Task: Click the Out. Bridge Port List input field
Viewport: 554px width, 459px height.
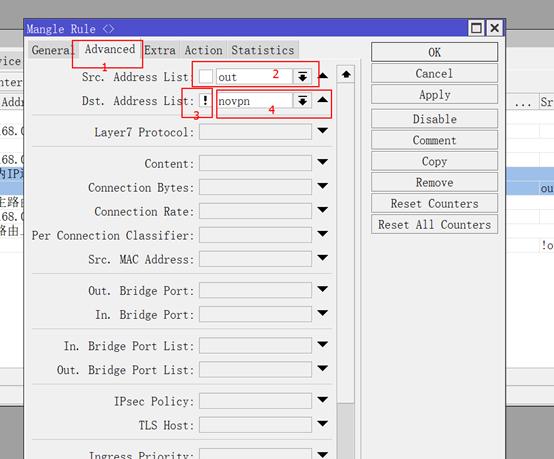Action: coord(255,369)
